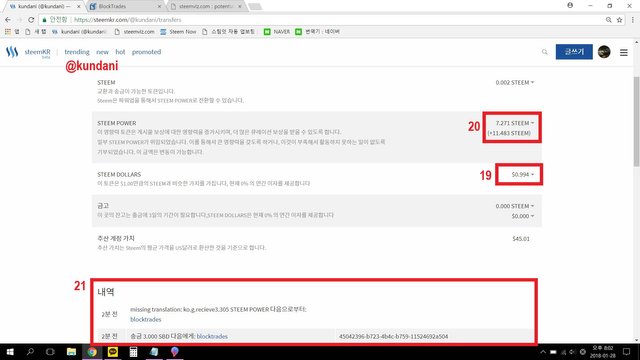The height and width of the screenshot is (360, 640).
Task: Expand the 7.271 STEEM power dropdown
Action: [515, 123]
